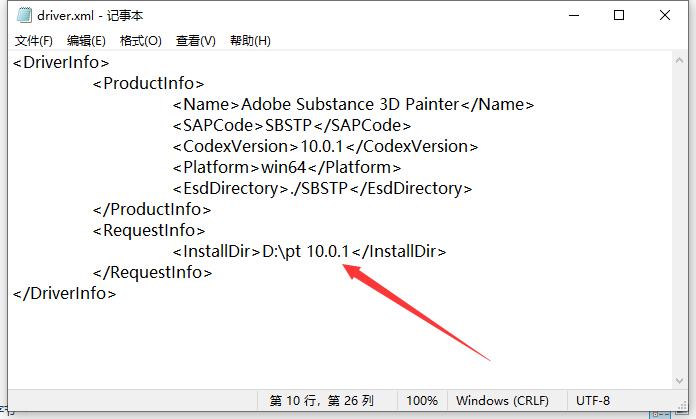Close the driver.xml Notepad window
Screen dimensions: 696x419
pyautogui.click(x=665, y=16)
